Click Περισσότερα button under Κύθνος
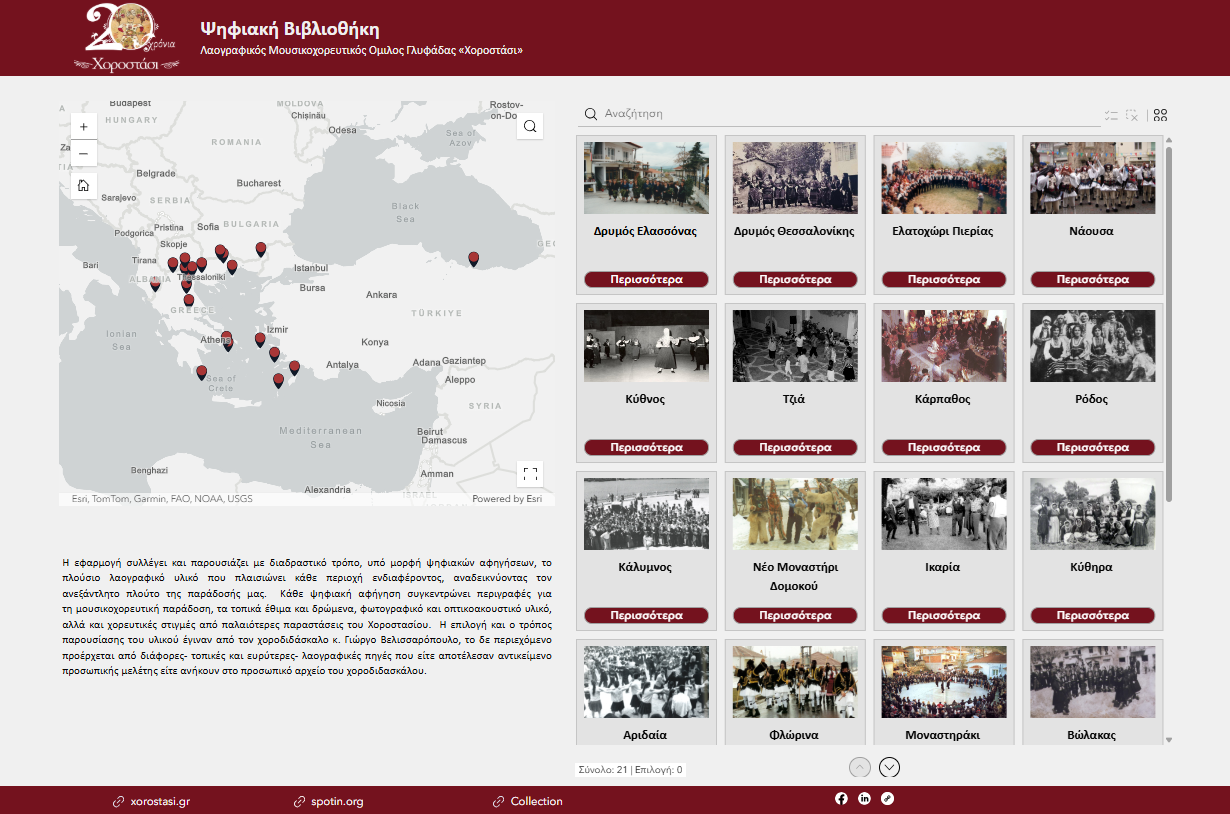 point(646,448)
